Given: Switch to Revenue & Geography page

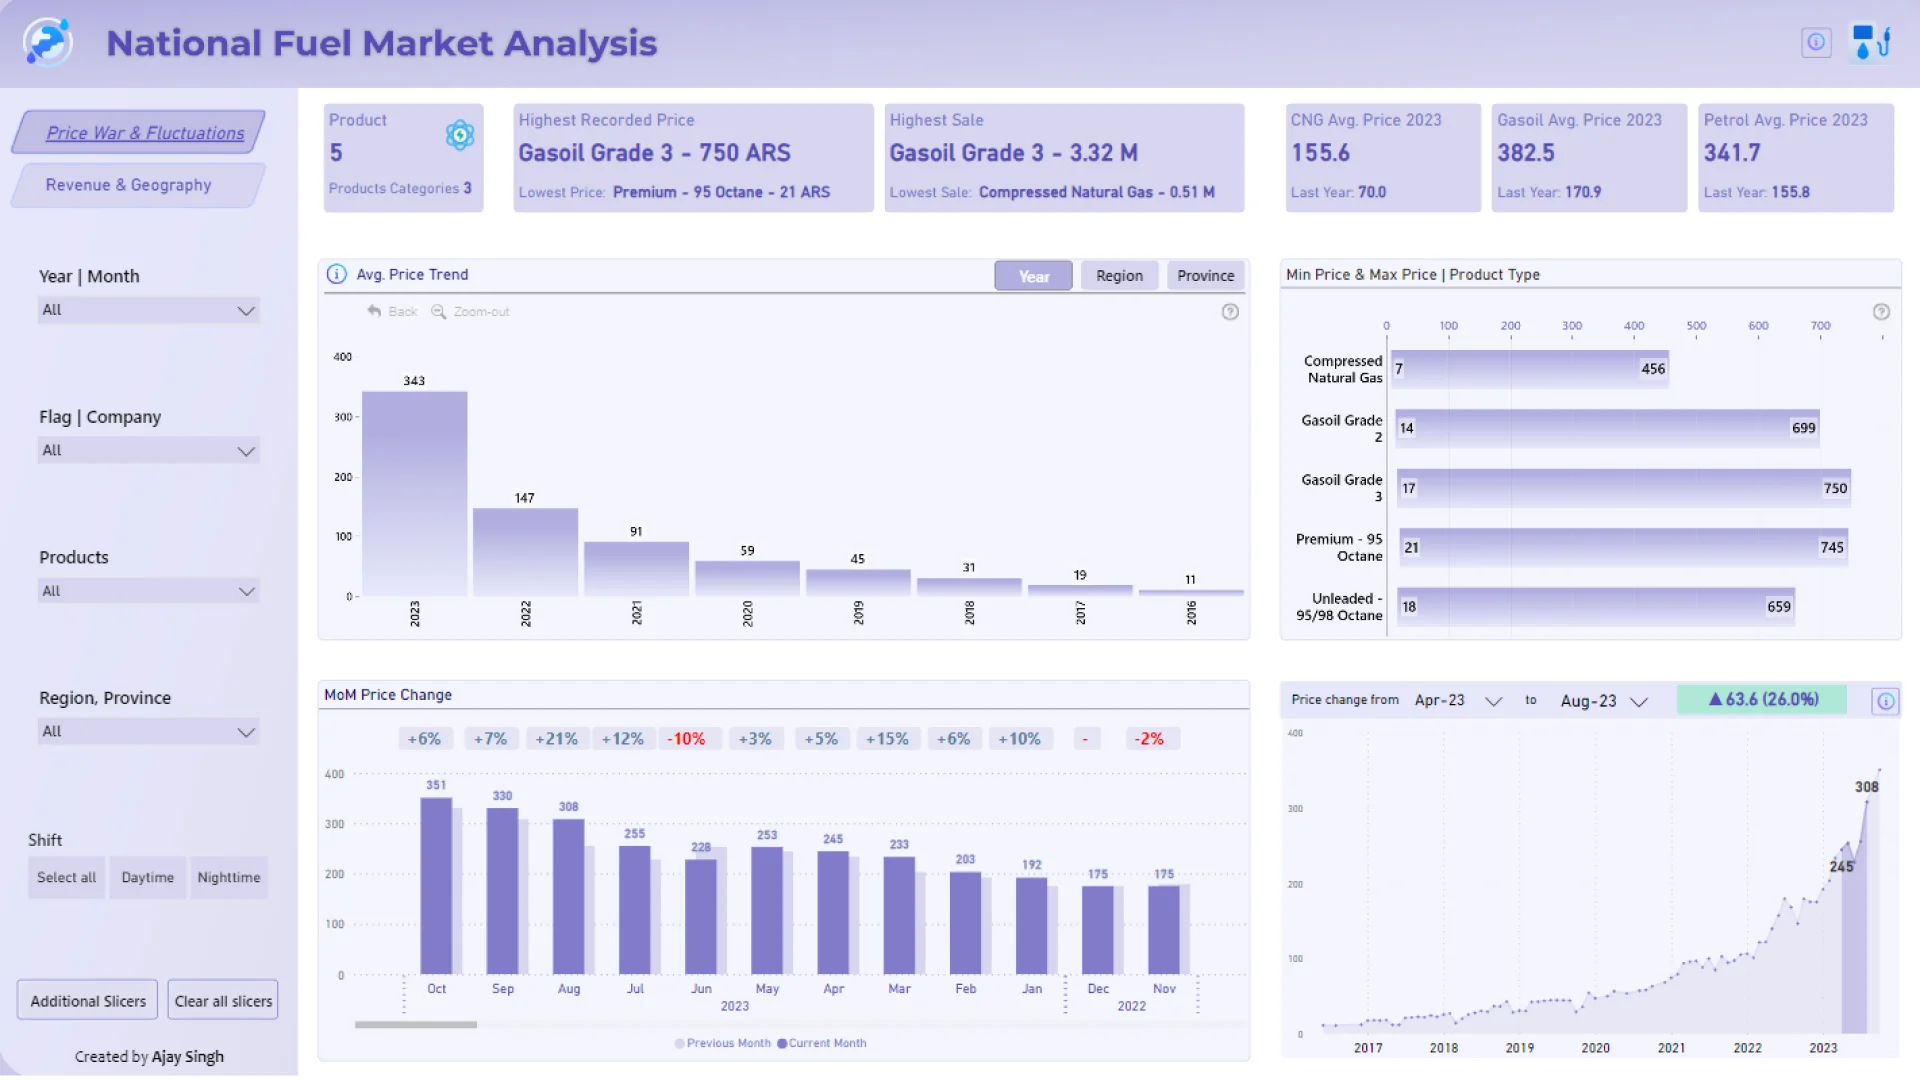Looking at the screenshot, I should point(139,185).
